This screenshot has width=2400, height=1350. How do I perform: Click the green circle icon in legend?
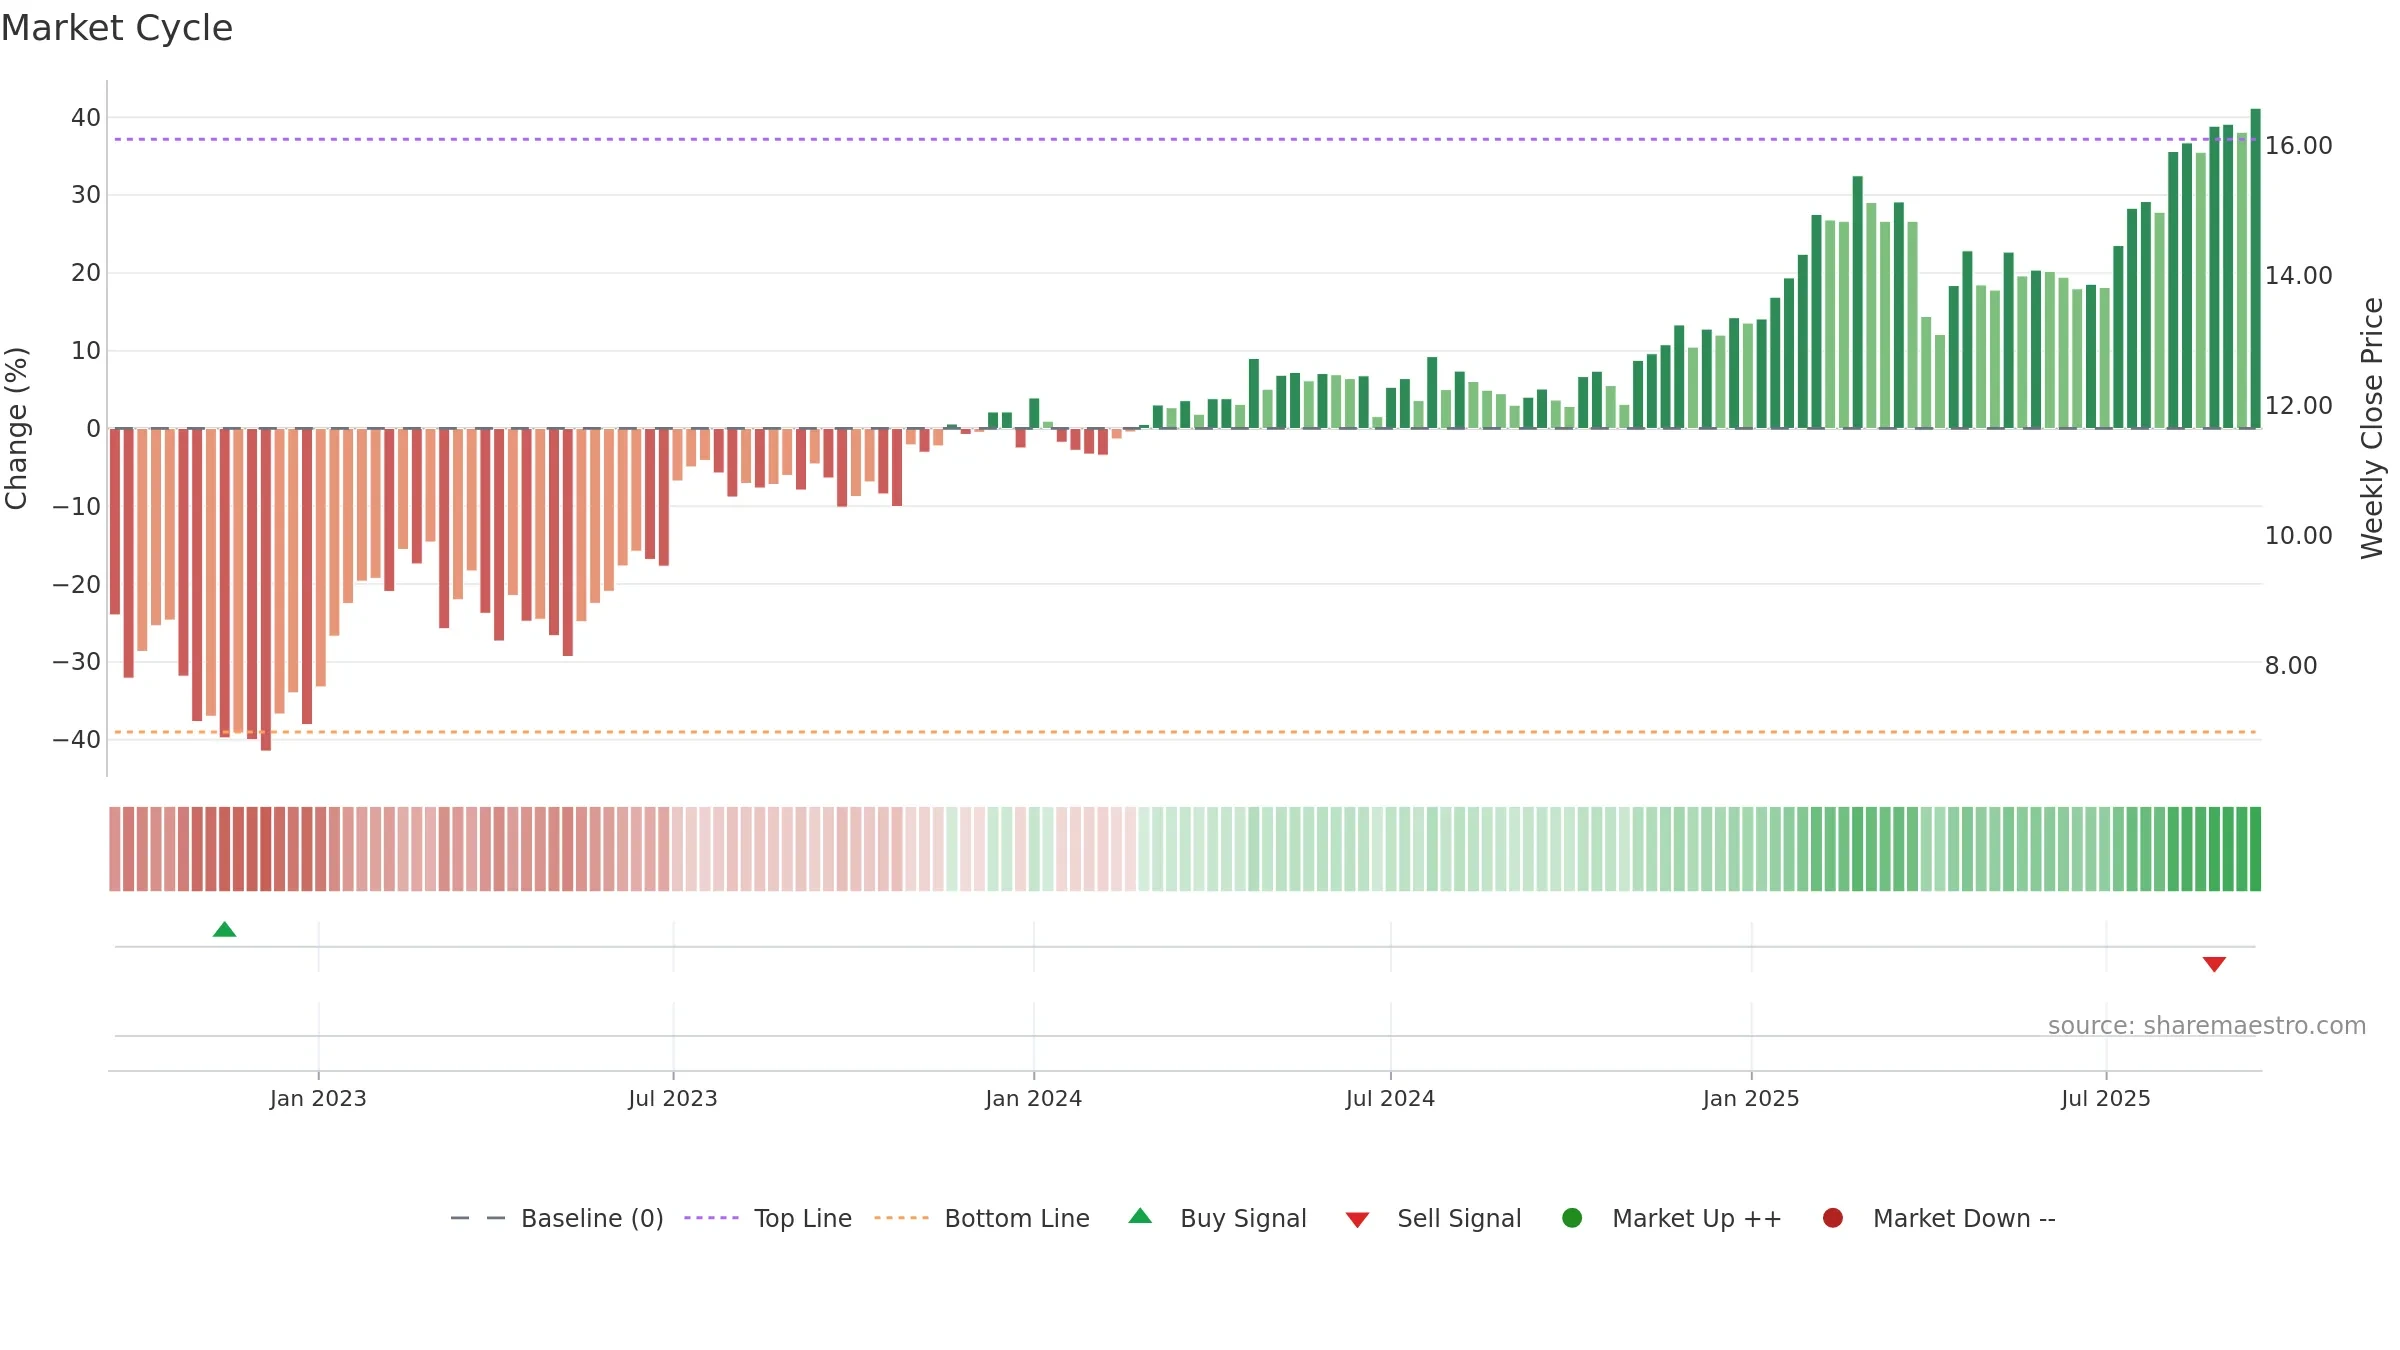(1572, 1218)
